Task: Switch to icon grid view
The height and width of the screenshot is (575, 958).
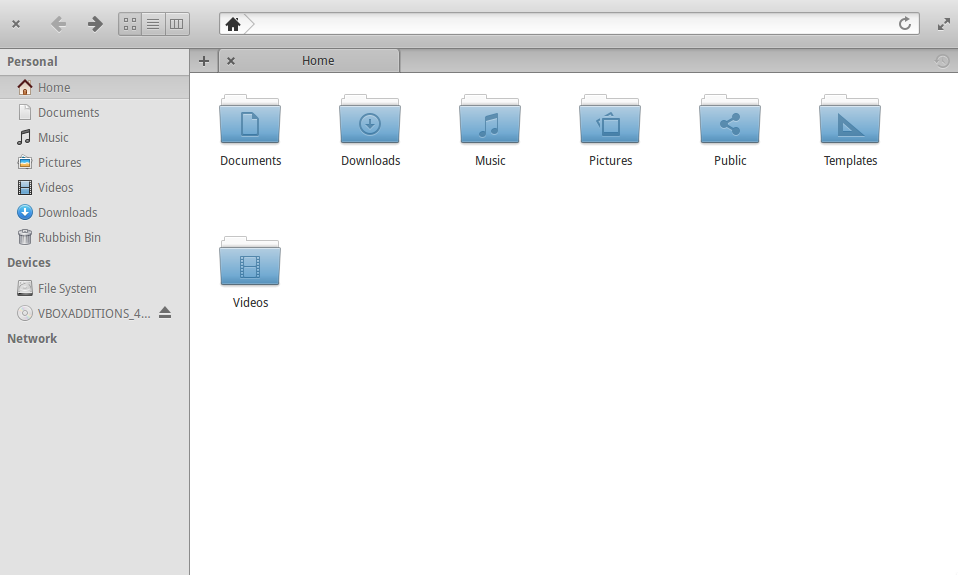Action: 130,24
